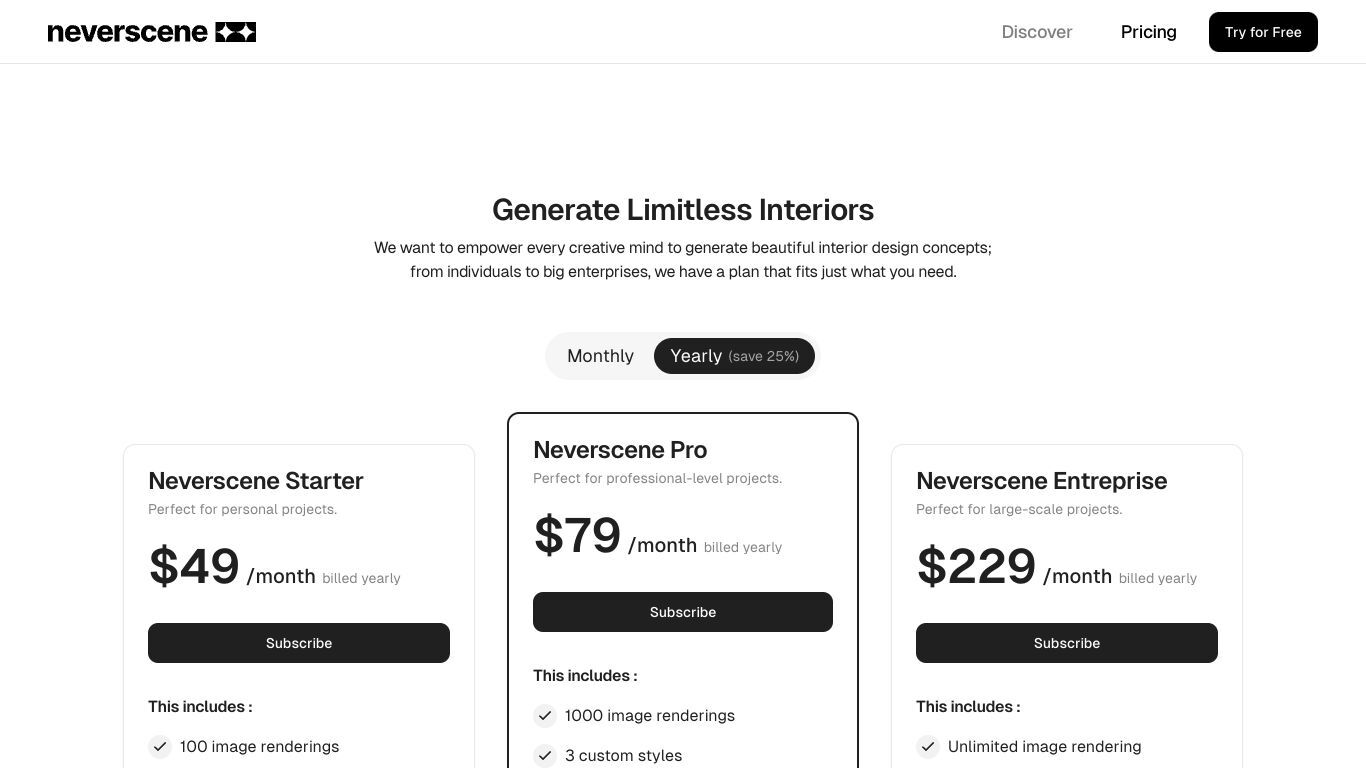Click the $79 Pro price
1366x768 pixels.
(x=577, y=536)
